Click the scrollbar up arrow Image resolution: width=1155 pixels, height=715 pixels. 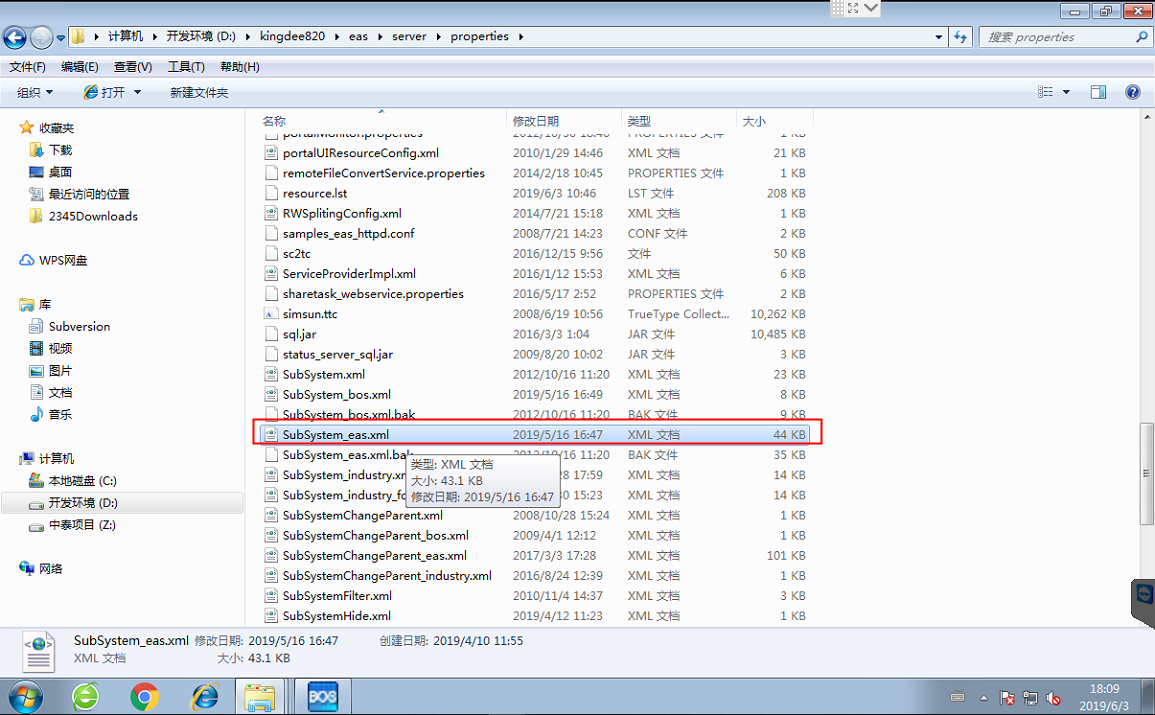(1147, 116)
